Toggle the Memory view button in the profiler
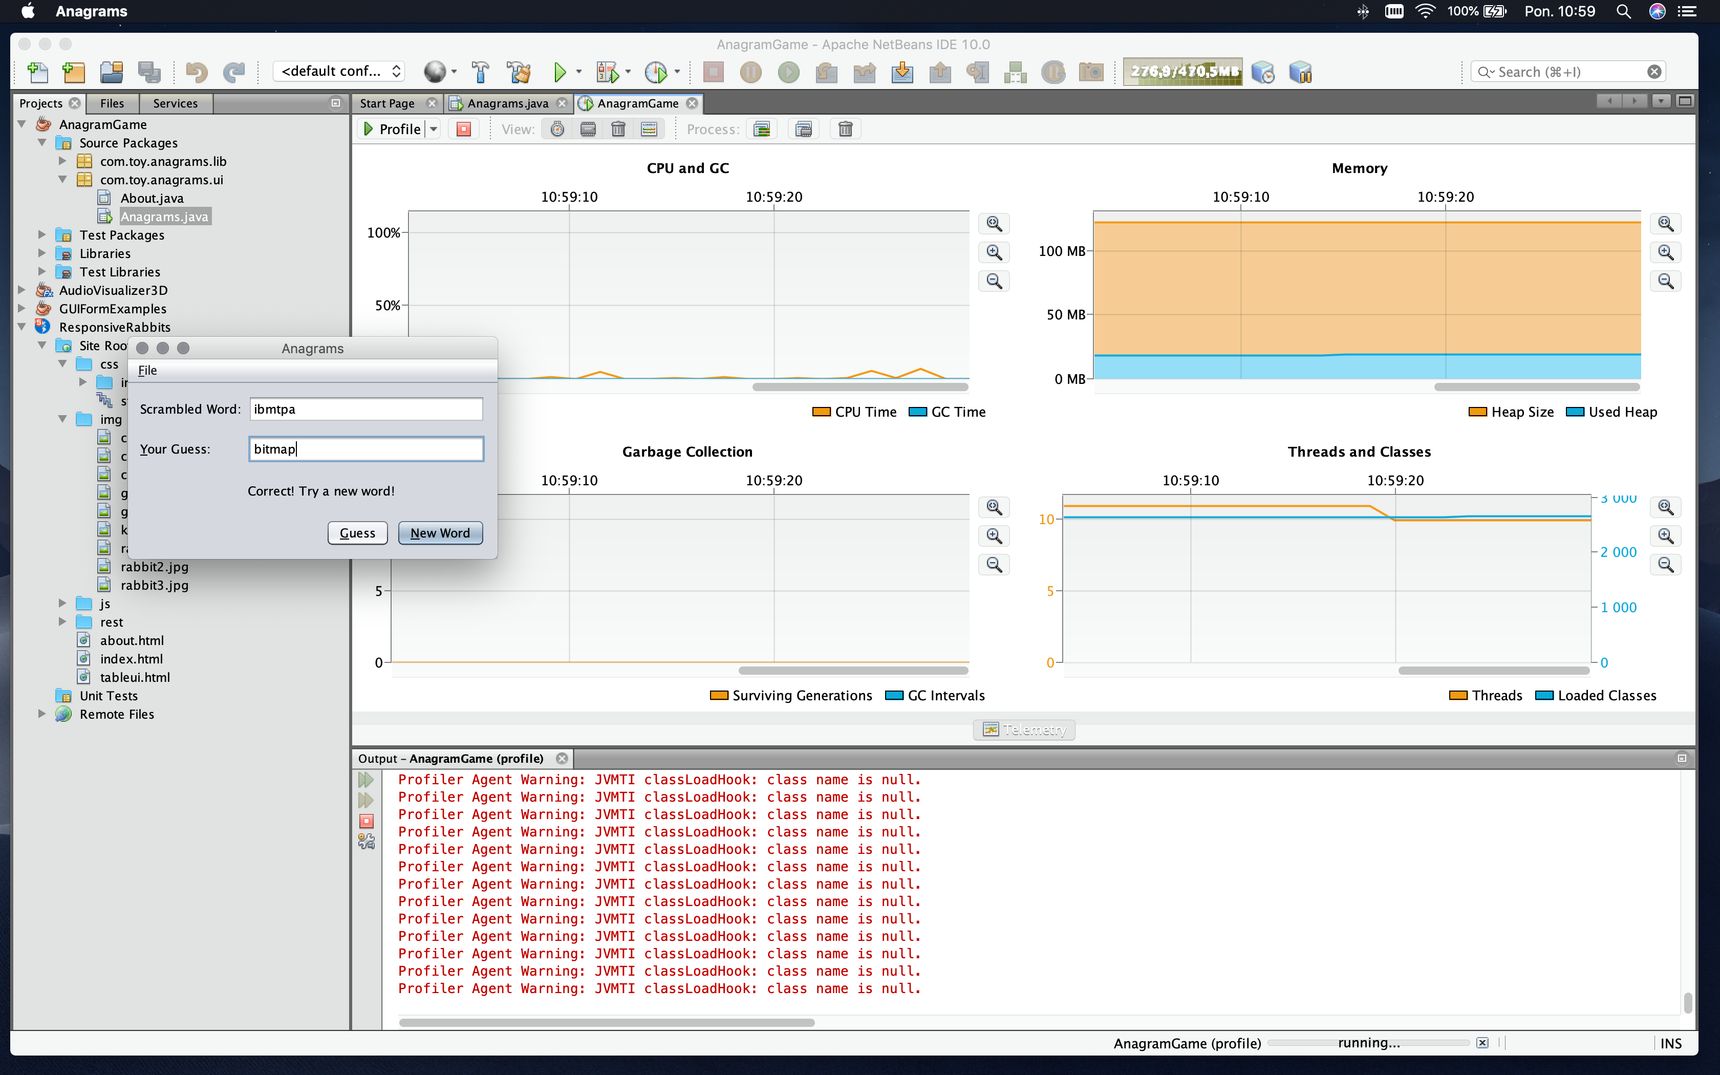The height and width of the screenshot is (1075, 1720). [588, 129]
